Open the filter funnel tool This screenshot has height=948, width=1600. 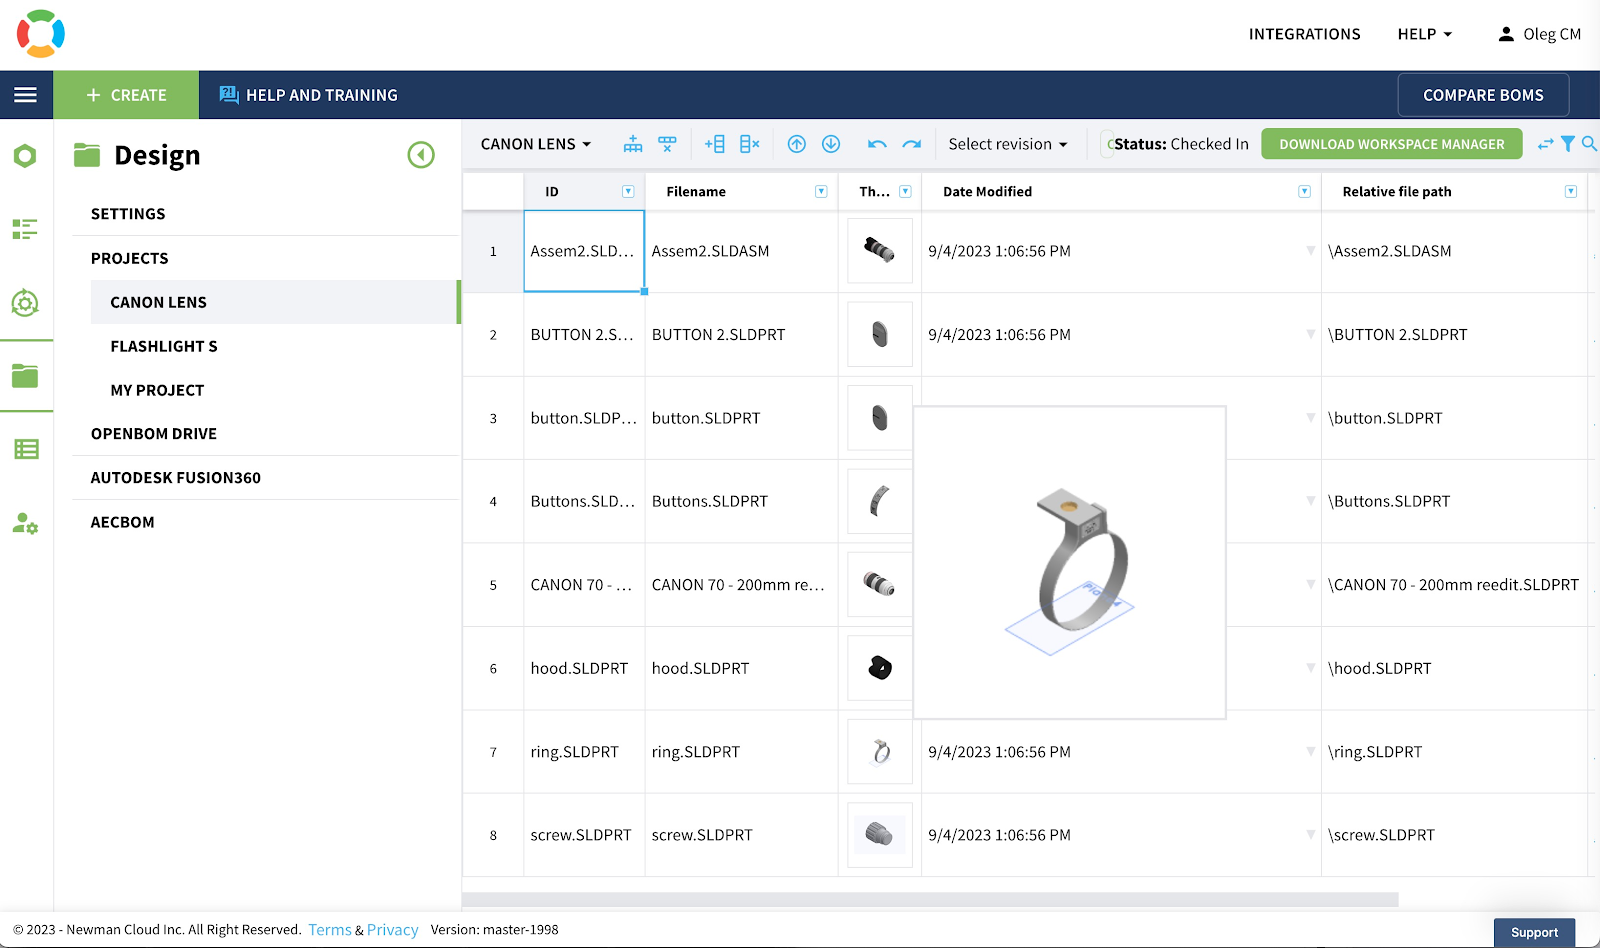(1568, 144)
